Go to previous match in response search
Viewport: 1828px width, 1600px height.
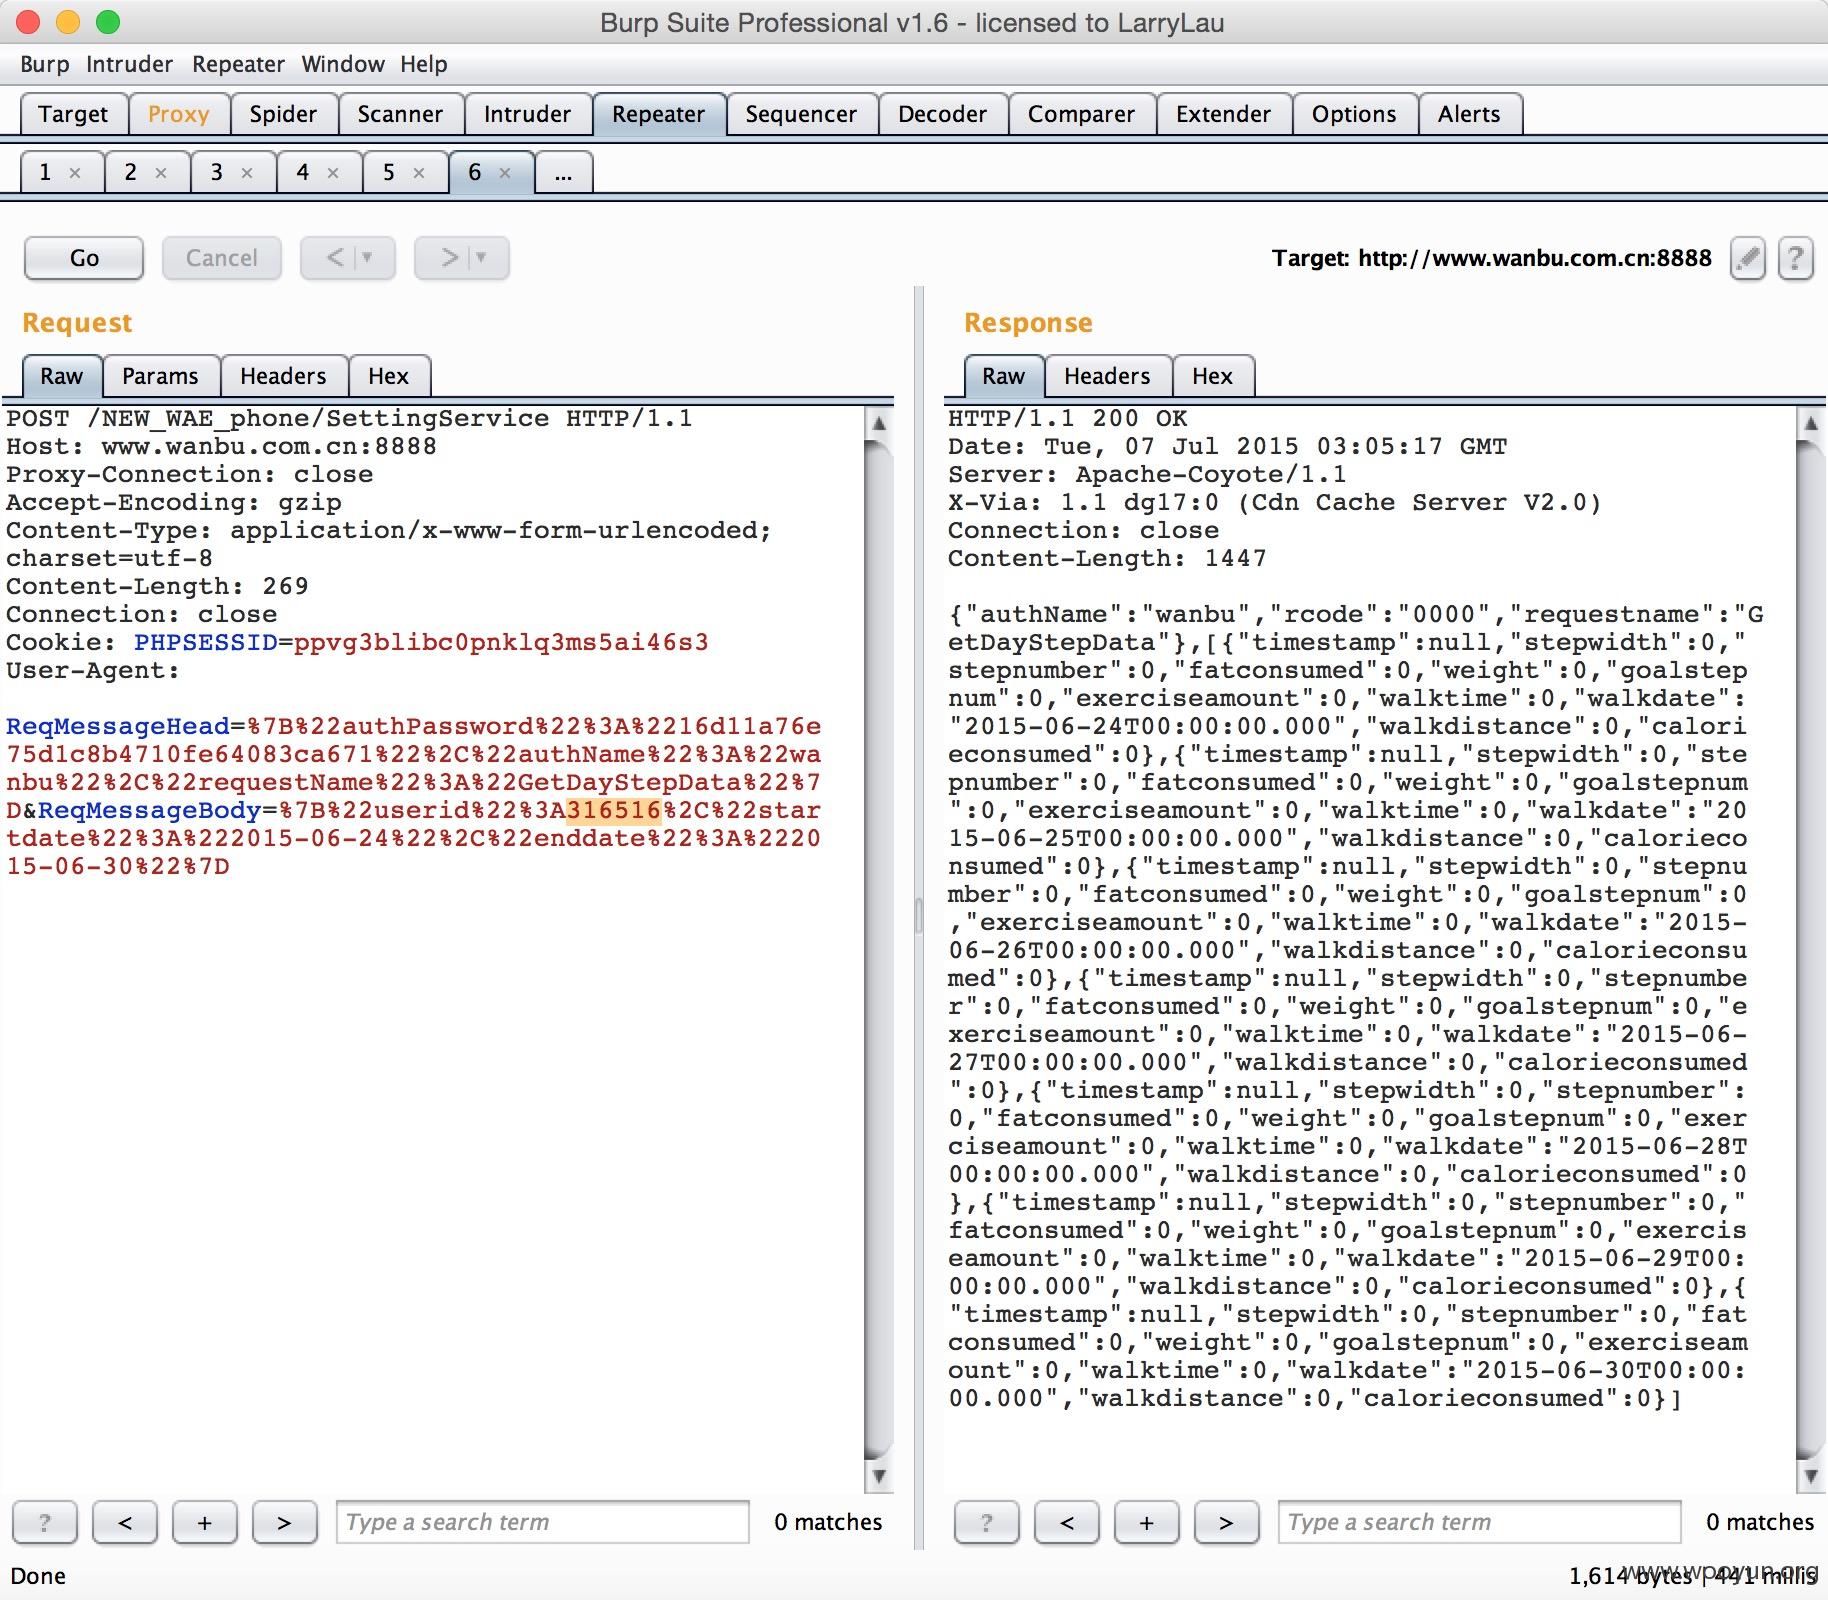[x=1066, y=1522]
